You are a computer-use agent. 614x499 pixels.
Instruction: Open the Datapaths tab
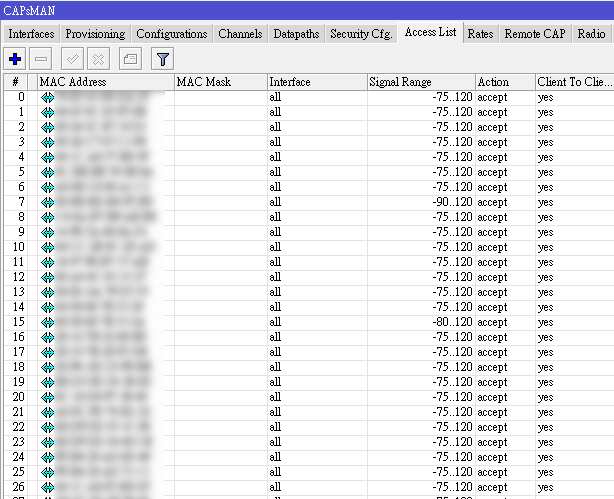pyautogui.click(x=296, y=34)
